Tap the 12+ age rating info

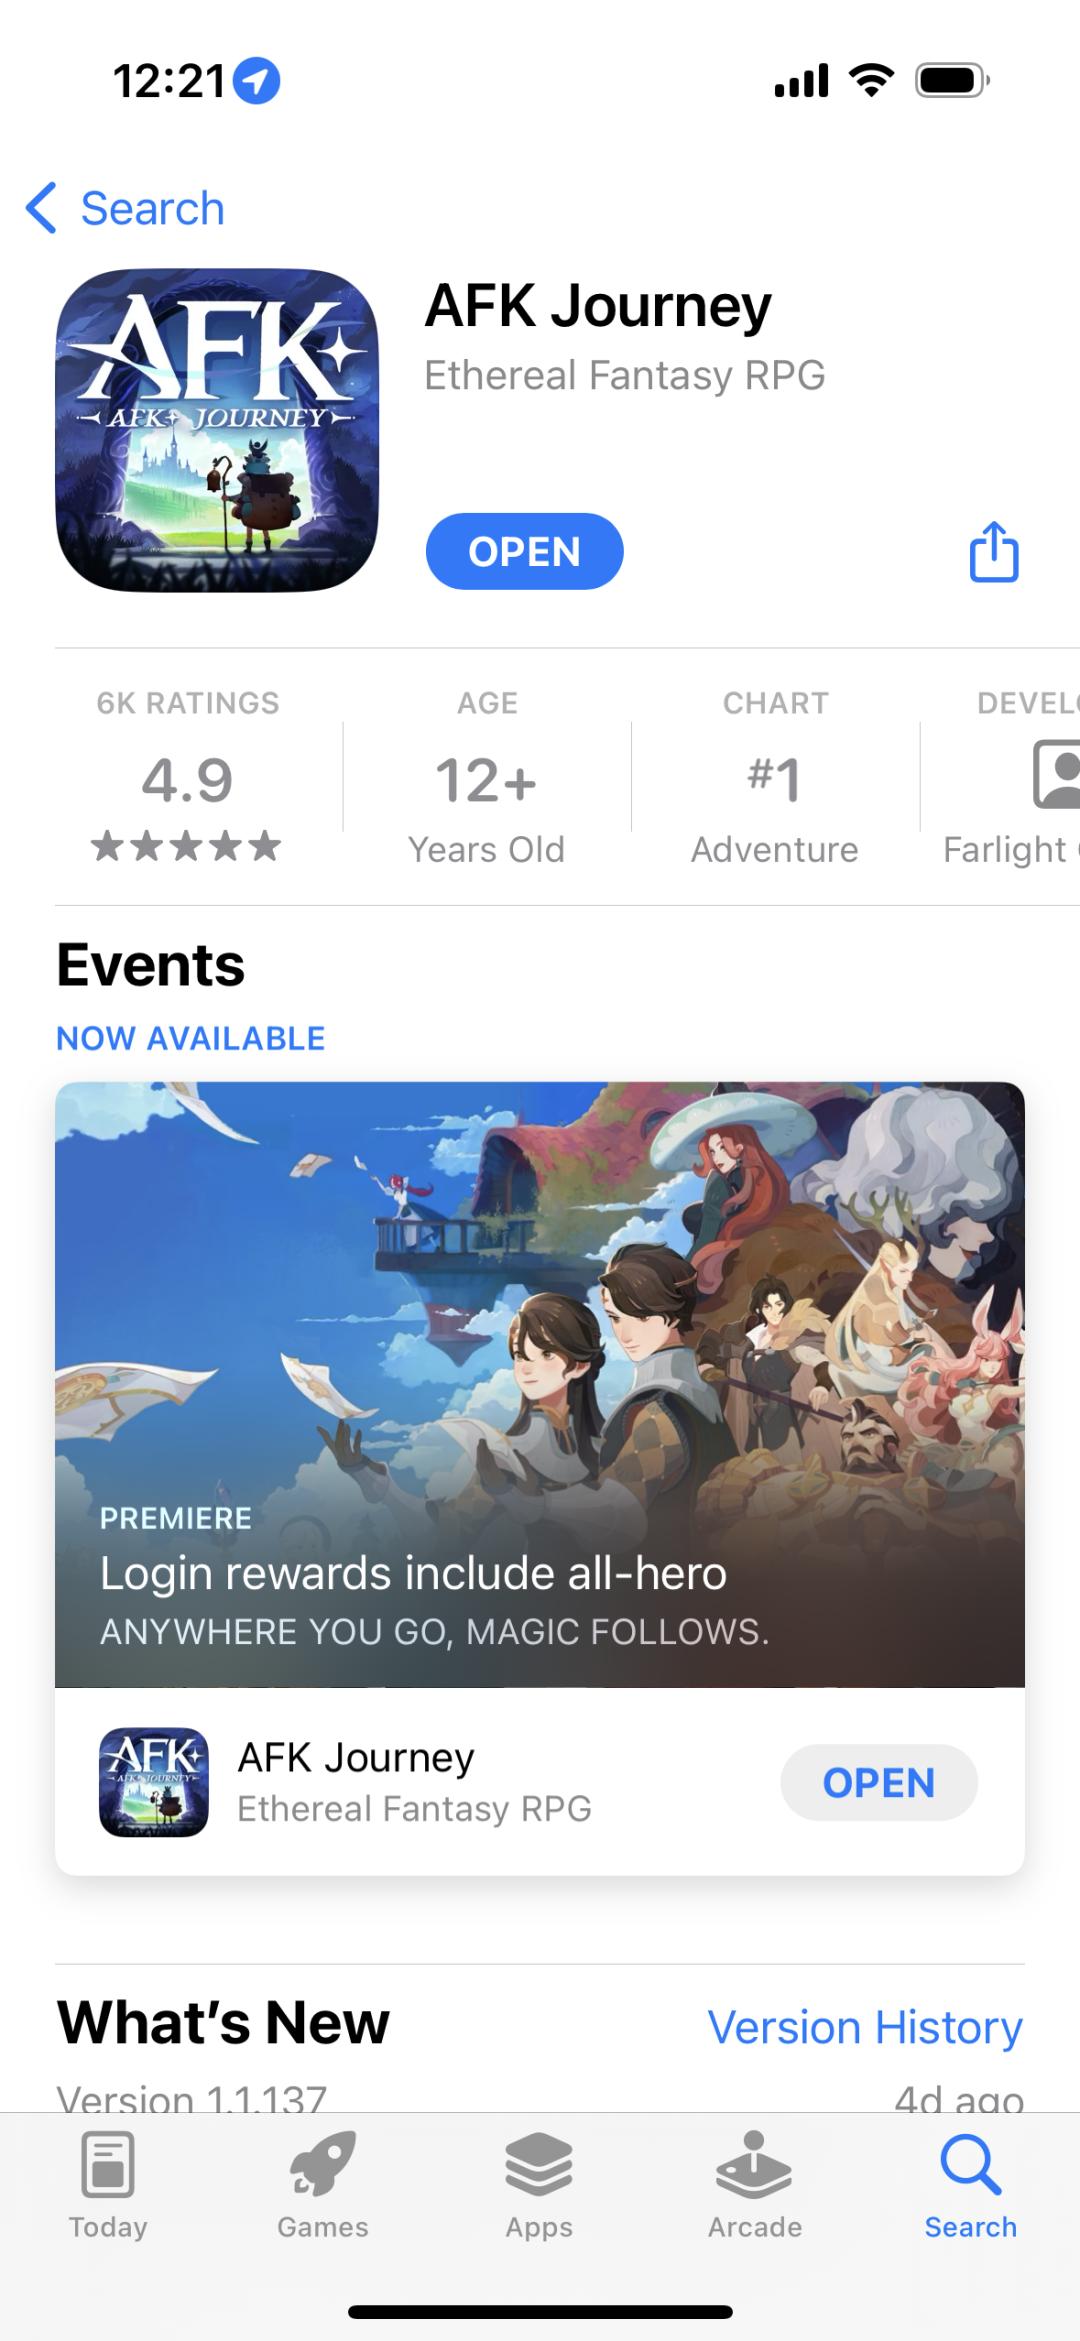[487, 777]
